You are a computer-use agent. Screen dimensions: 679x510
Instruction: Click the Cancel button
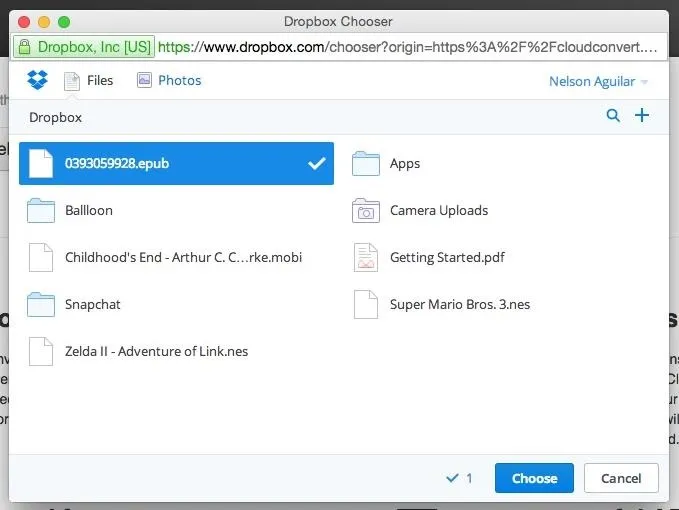click(x=621, y=478)
